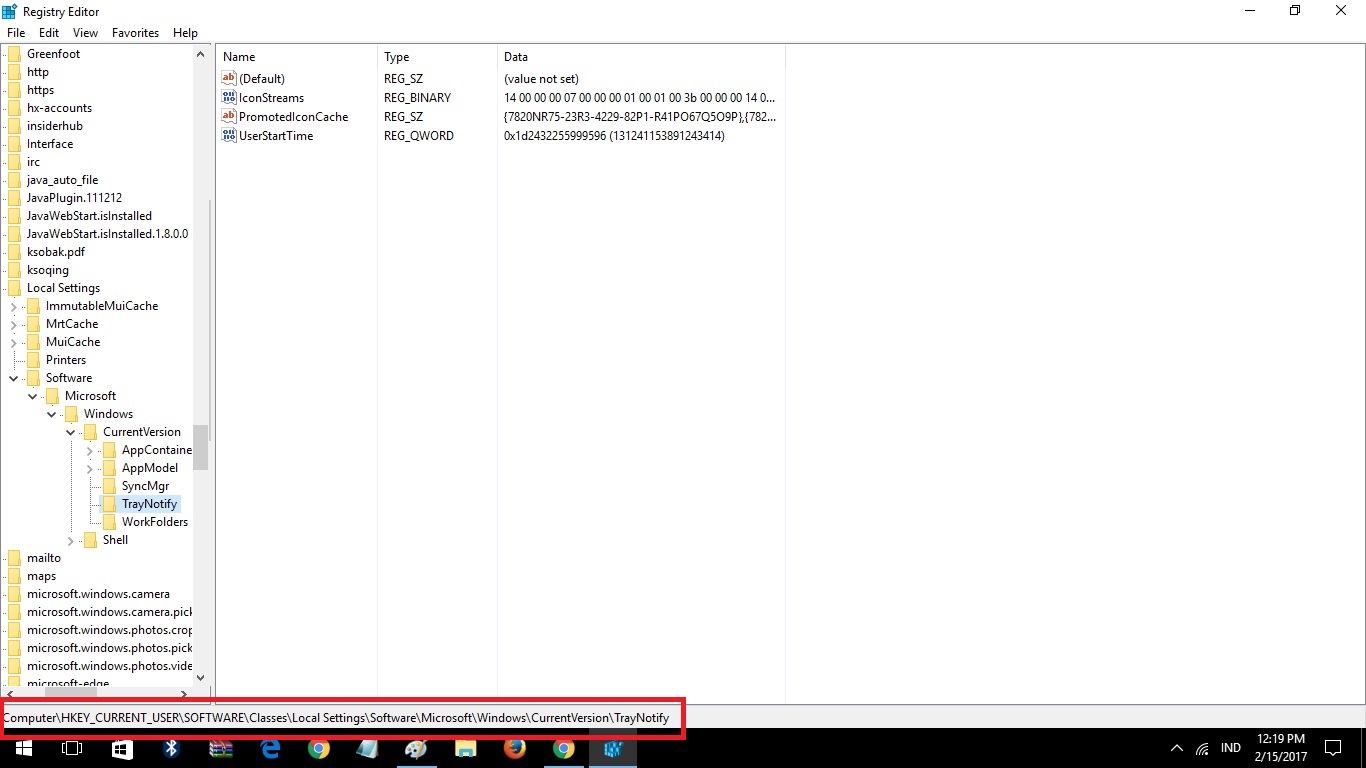Click the Local Settings folder icon
Viewport: 1366px width, 768px height.
coord(14,288)
